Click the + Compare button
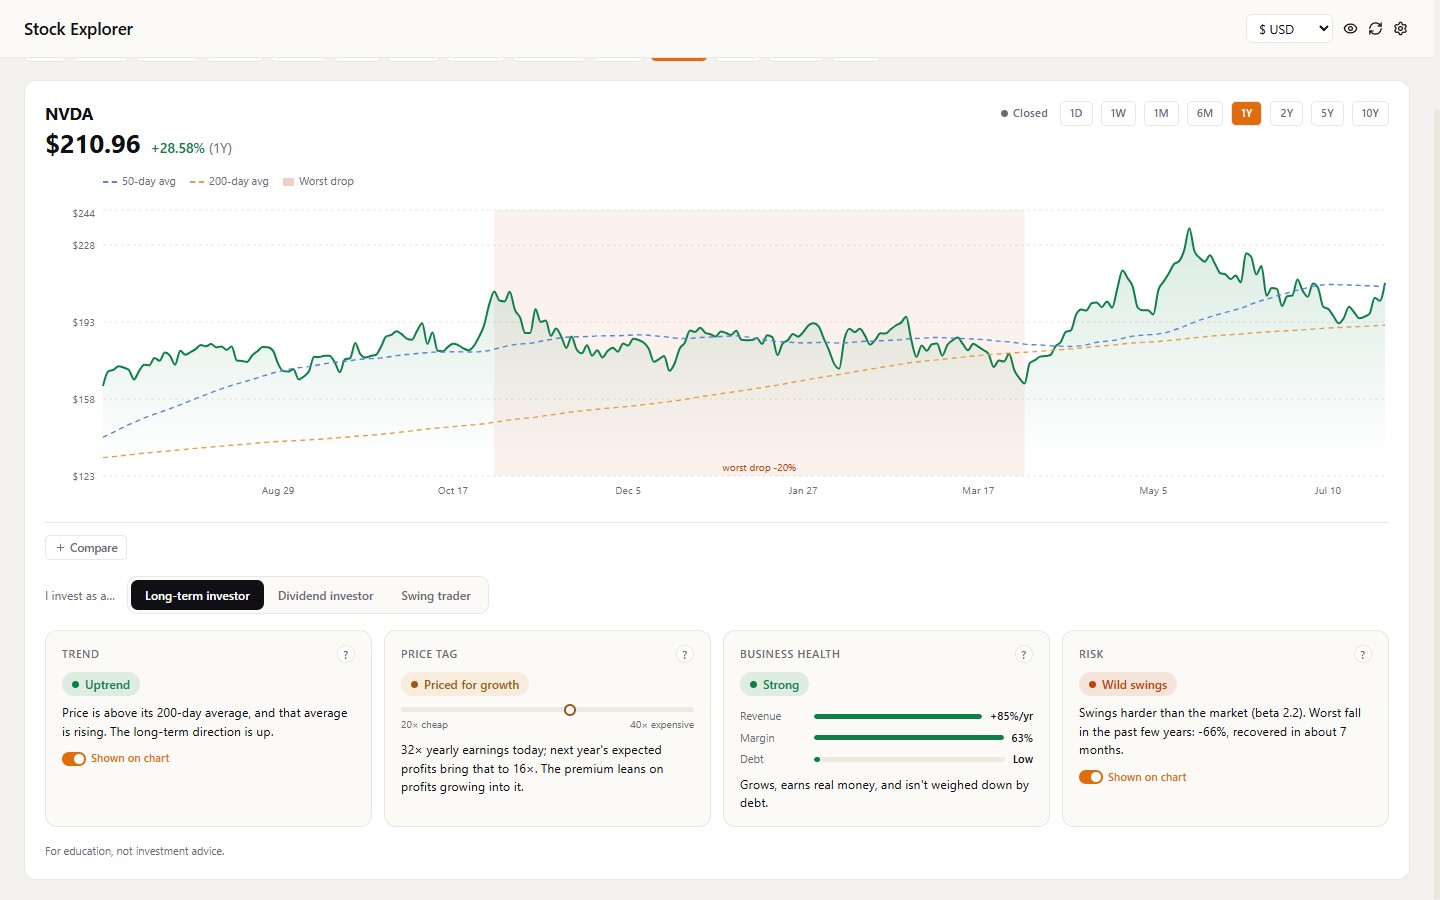1440x900 pixels. (x=86, y=548)
